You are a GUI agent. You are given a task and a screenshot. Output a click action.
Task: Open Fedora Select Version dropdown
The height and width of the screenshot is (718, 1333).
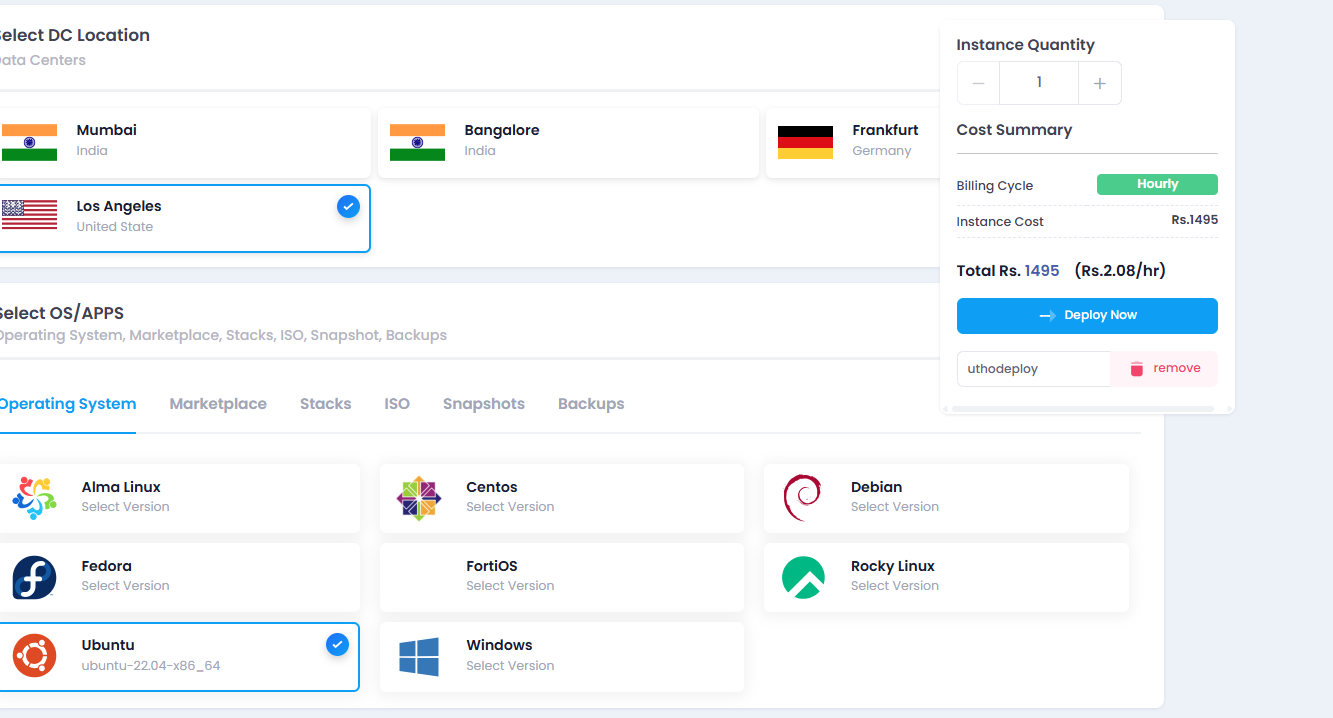click(x=125, y=586)
